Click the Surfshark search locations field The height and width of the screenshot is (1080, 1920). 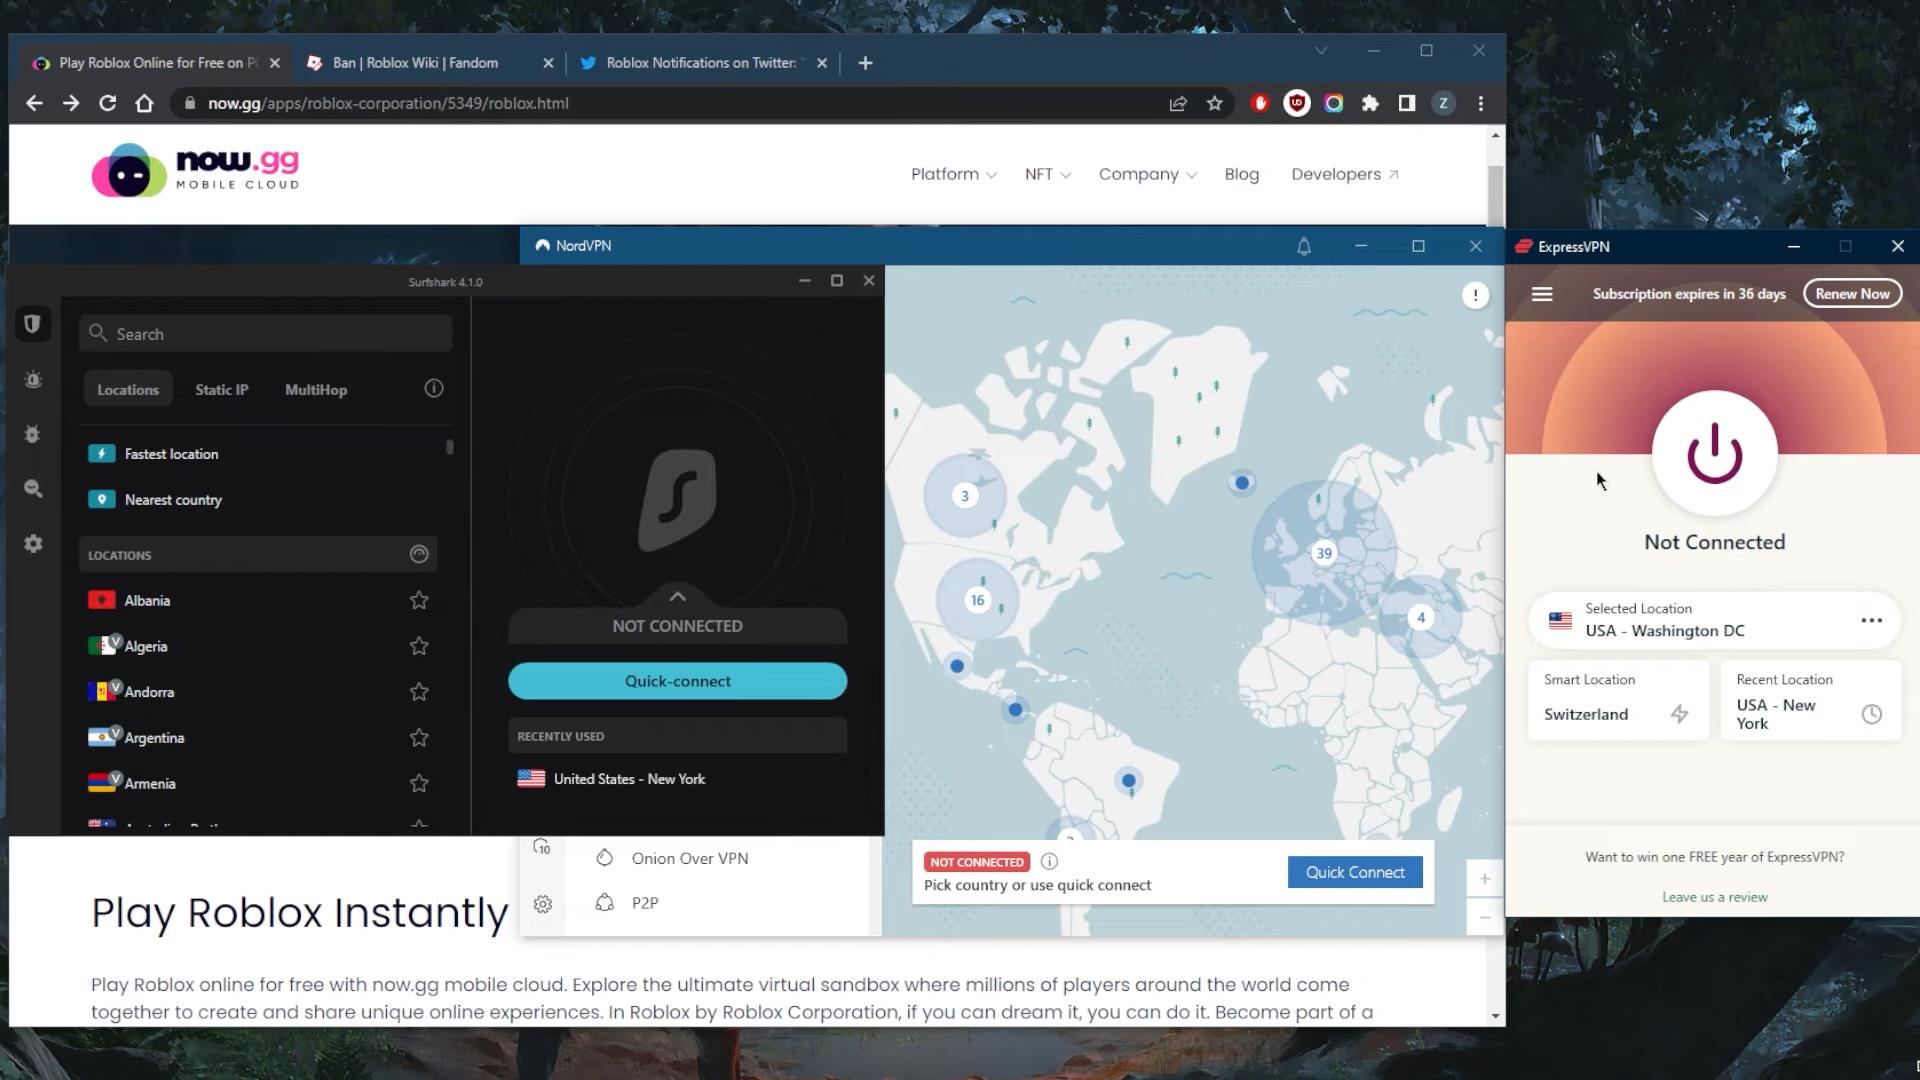coord(265,333)
